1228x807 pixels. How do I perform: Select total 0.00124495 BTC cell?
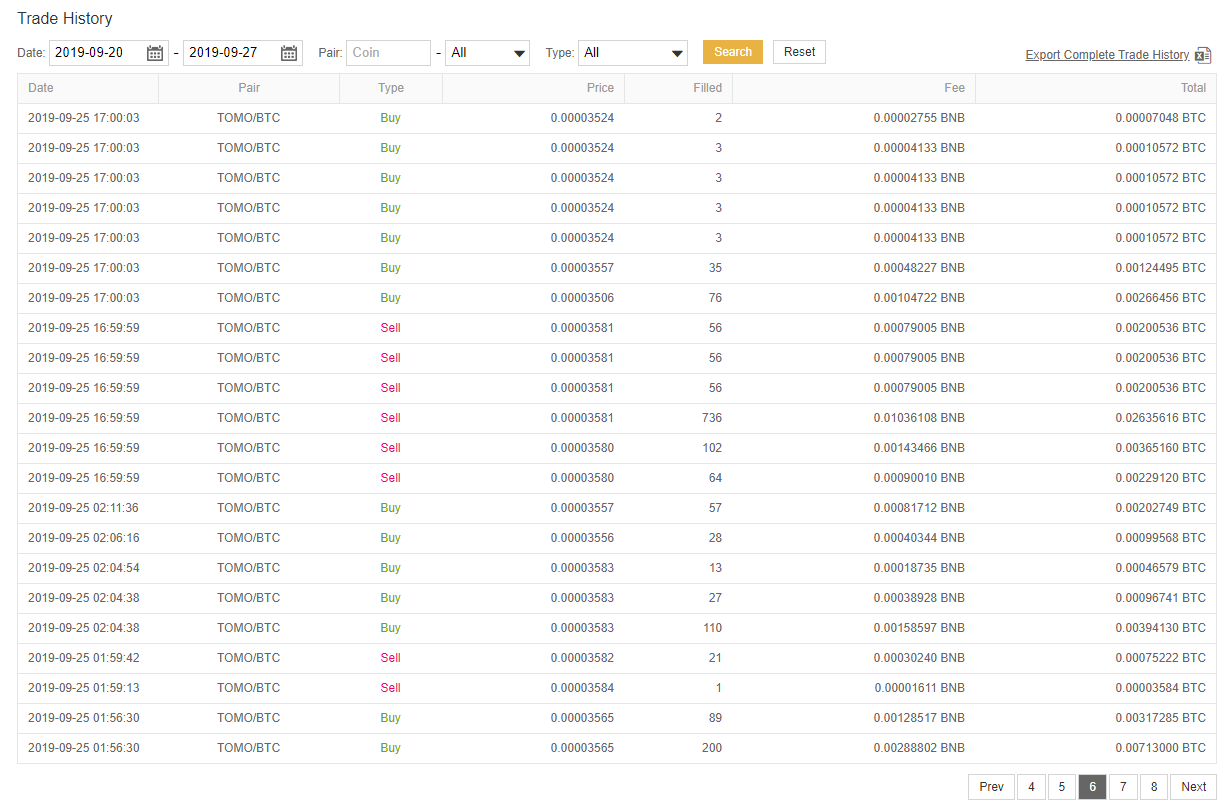(x=1160, y=268)
